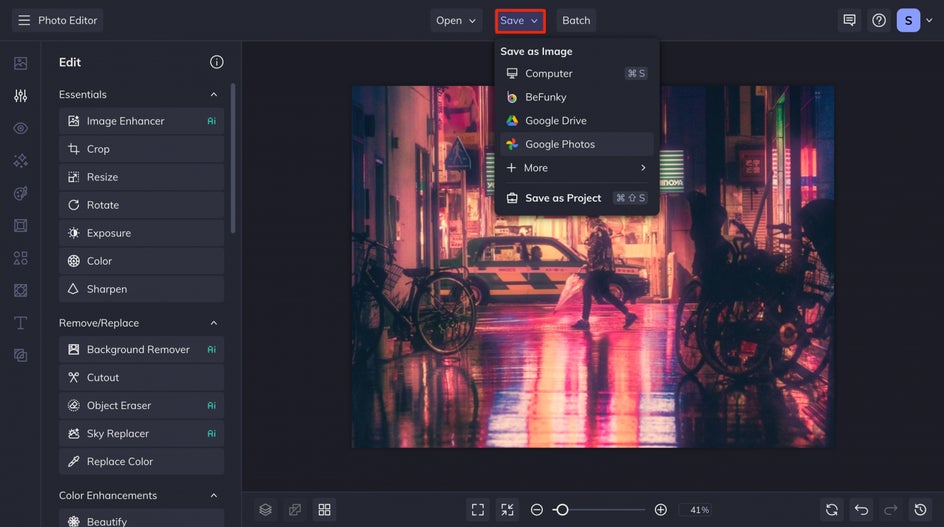Click the zoom in plus icon
The height and width of the screenshot is (527, 944).
tap(660, 510)
